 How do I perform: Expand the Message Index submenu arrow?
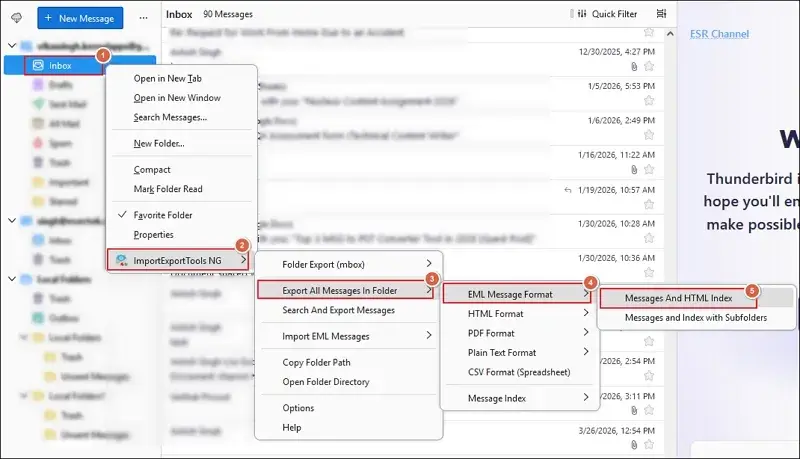(586, 397)
